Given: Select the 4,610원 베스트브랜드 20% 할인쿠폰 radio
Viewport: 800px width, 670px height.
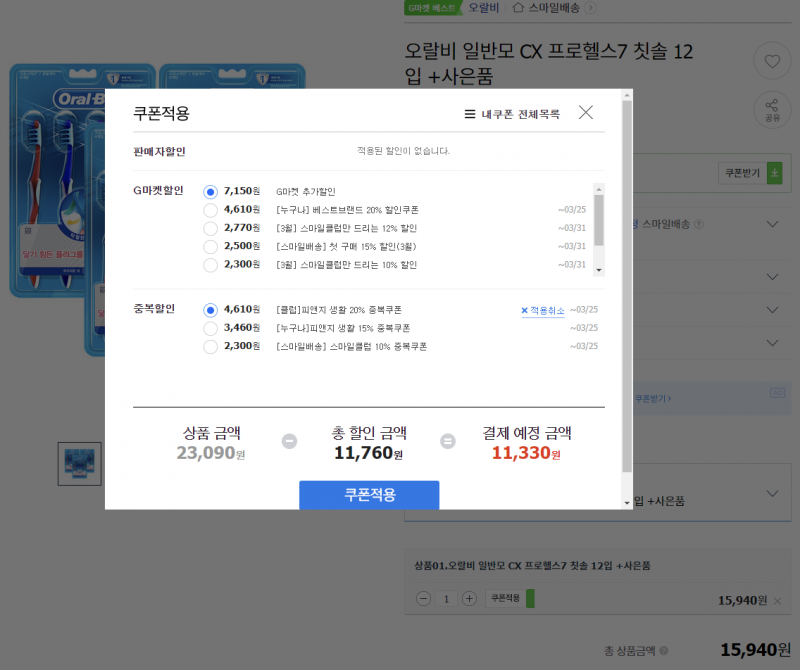Looking at the screenshot, I should click(210, 210).
